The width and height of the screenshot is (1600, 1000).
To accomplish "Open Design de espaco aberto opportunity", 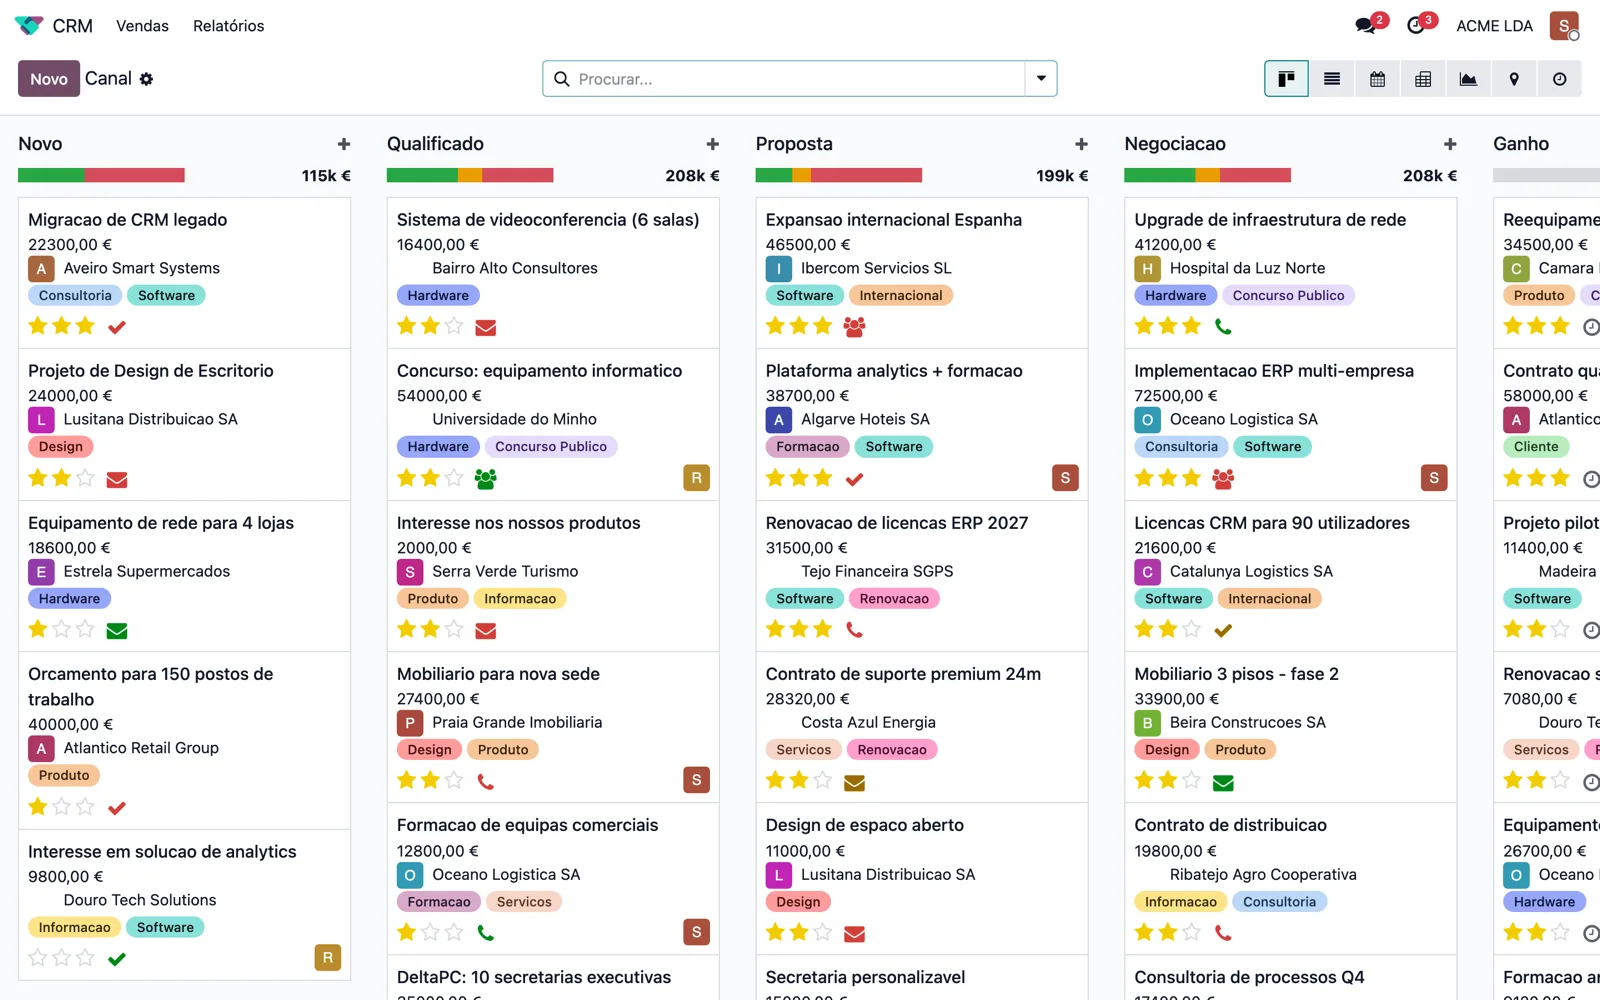I will coord(921,879).
